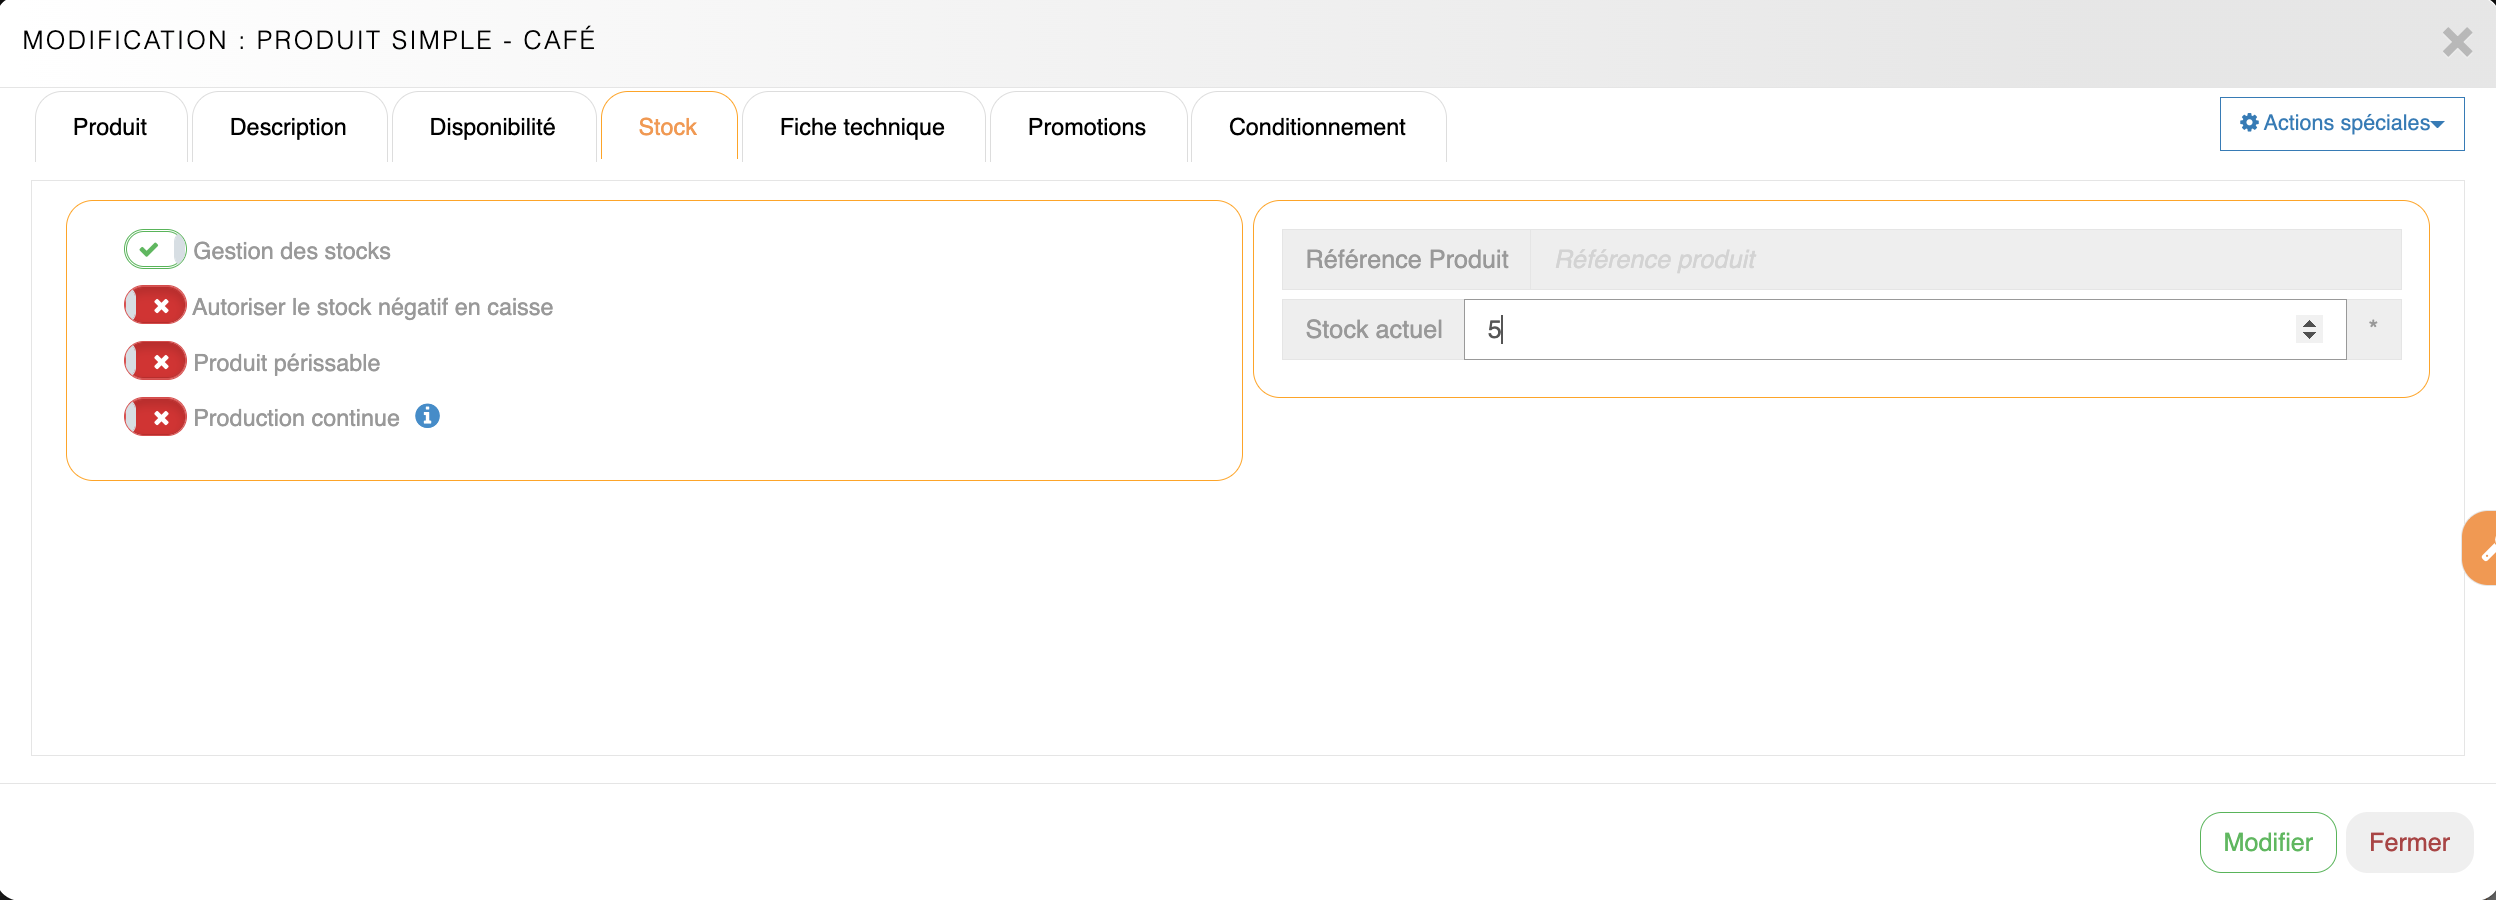Screen dimensions: 2496x900
Task: Click the info icon next to Production continue
Action: (427, 416)
